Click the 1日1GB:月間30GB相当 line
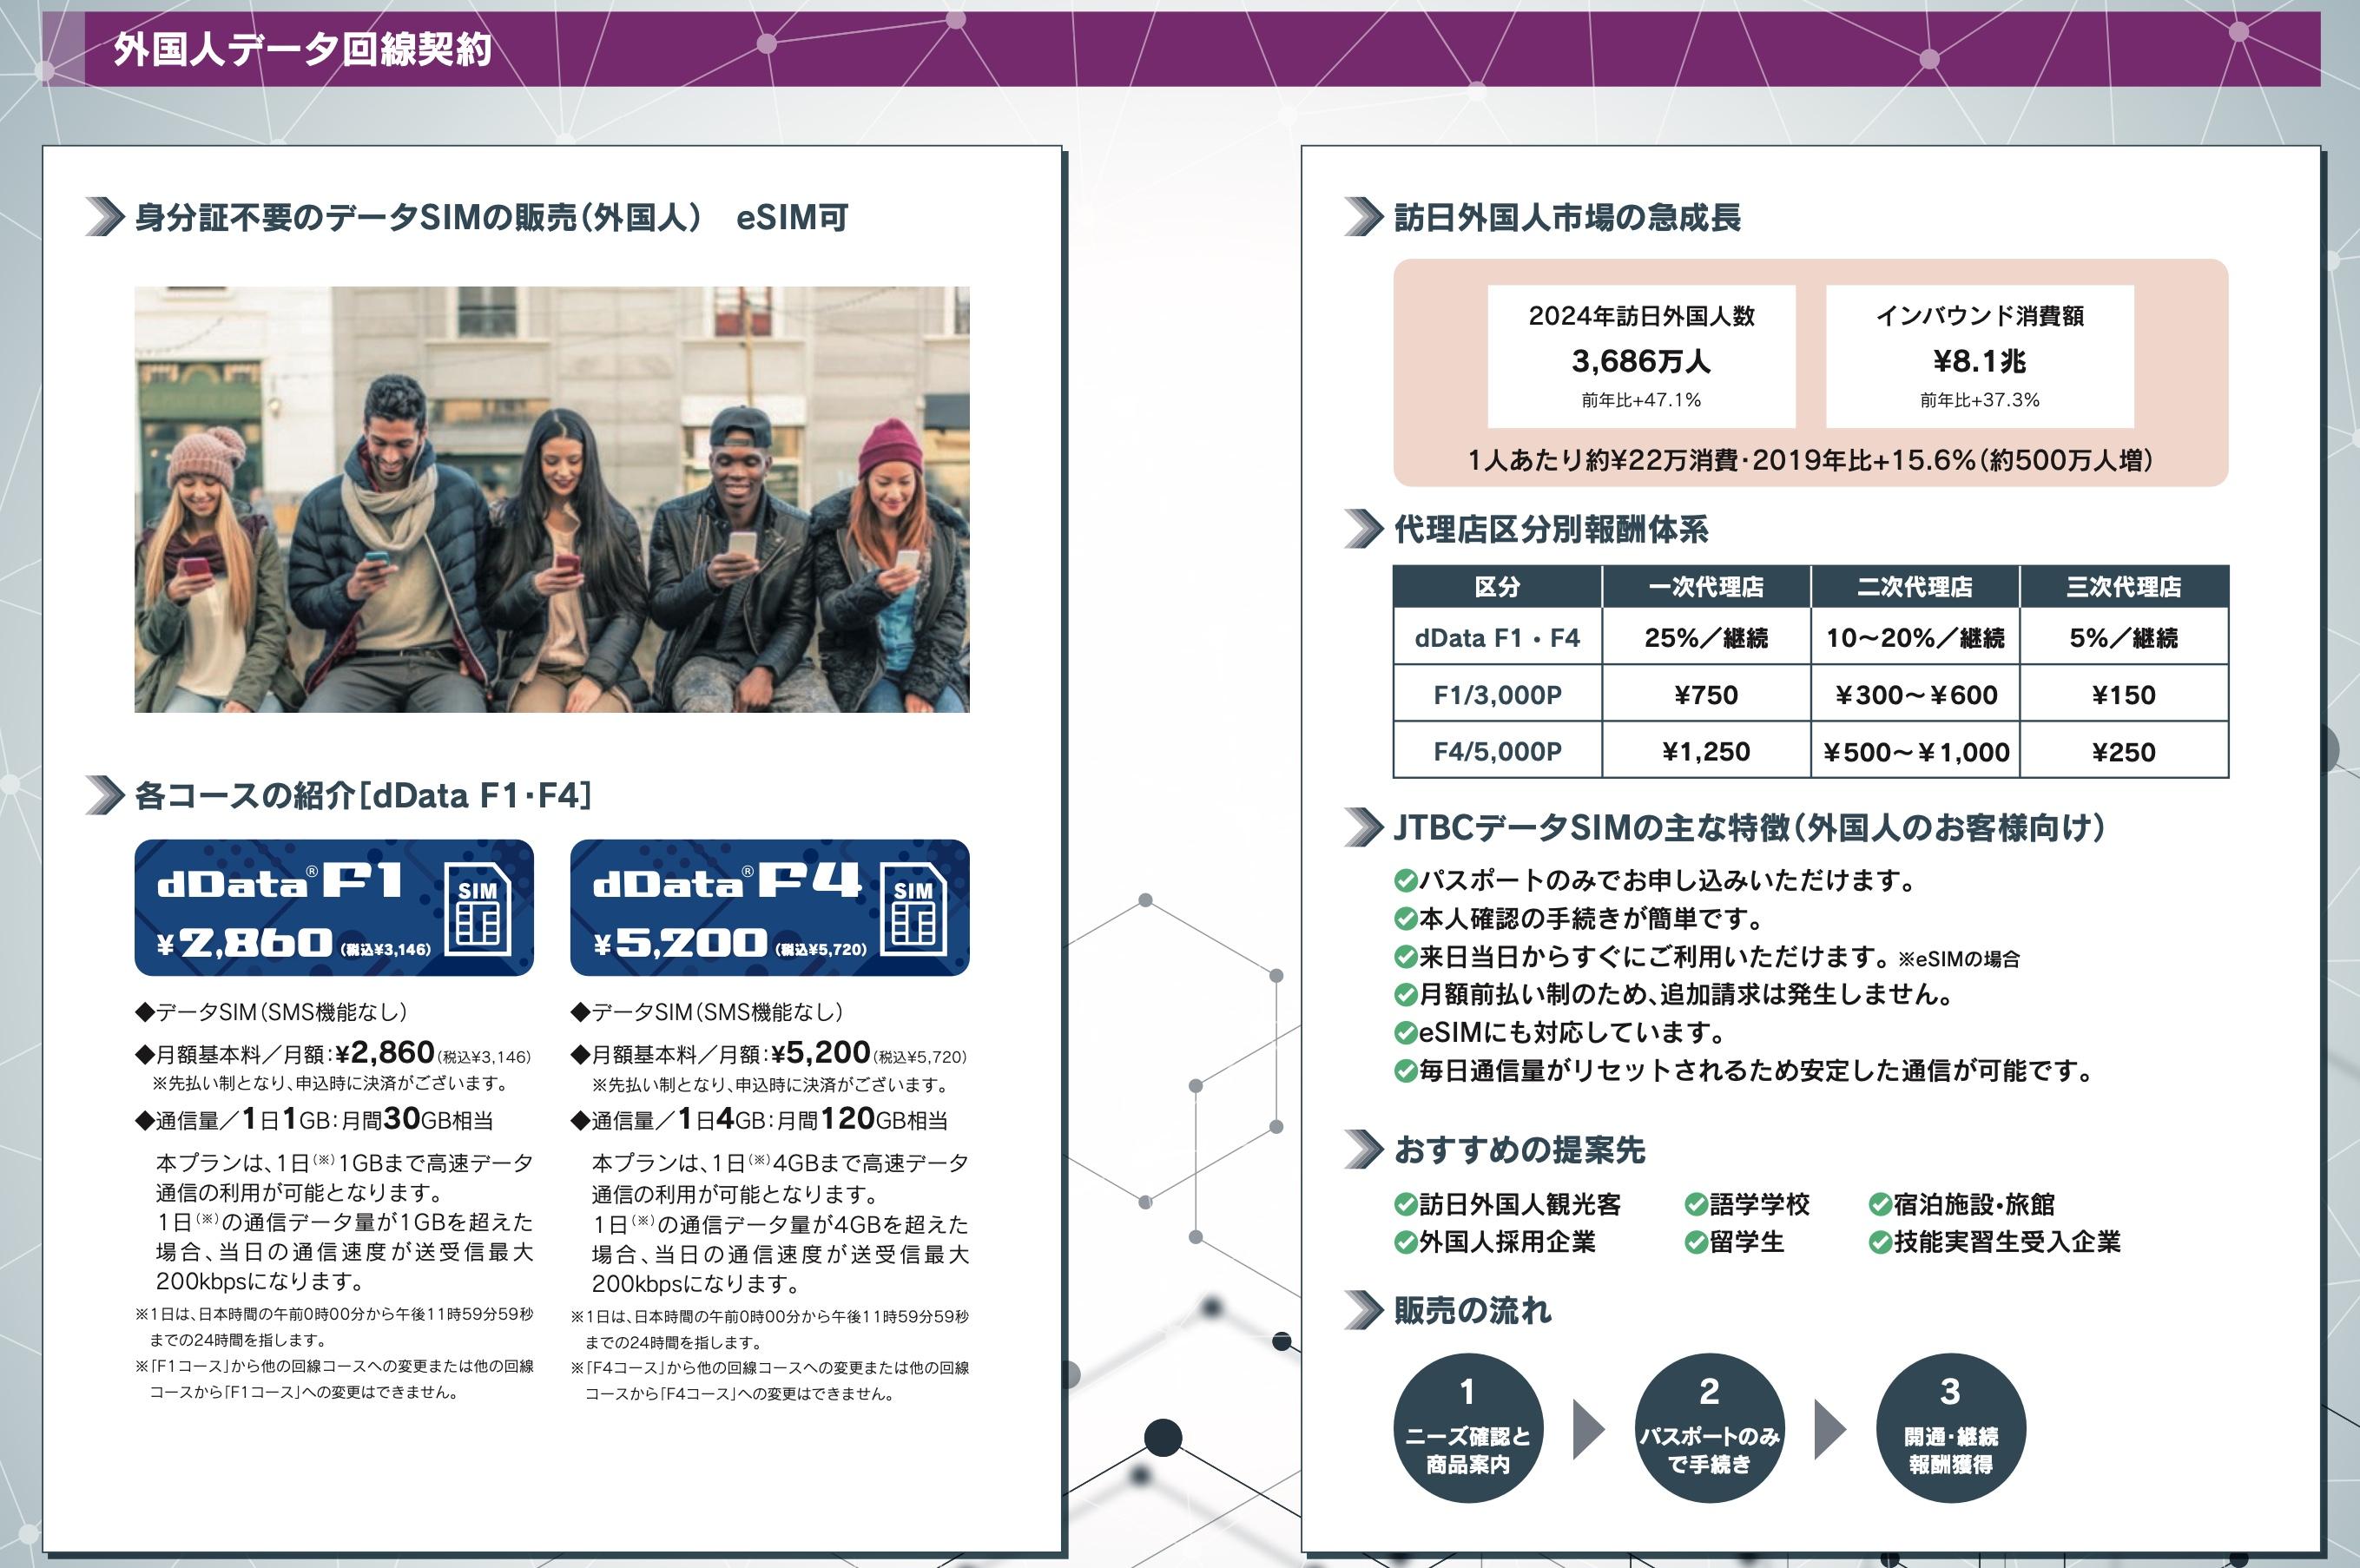This screenshot has width=2360, height=1568. coord(315,1119)
